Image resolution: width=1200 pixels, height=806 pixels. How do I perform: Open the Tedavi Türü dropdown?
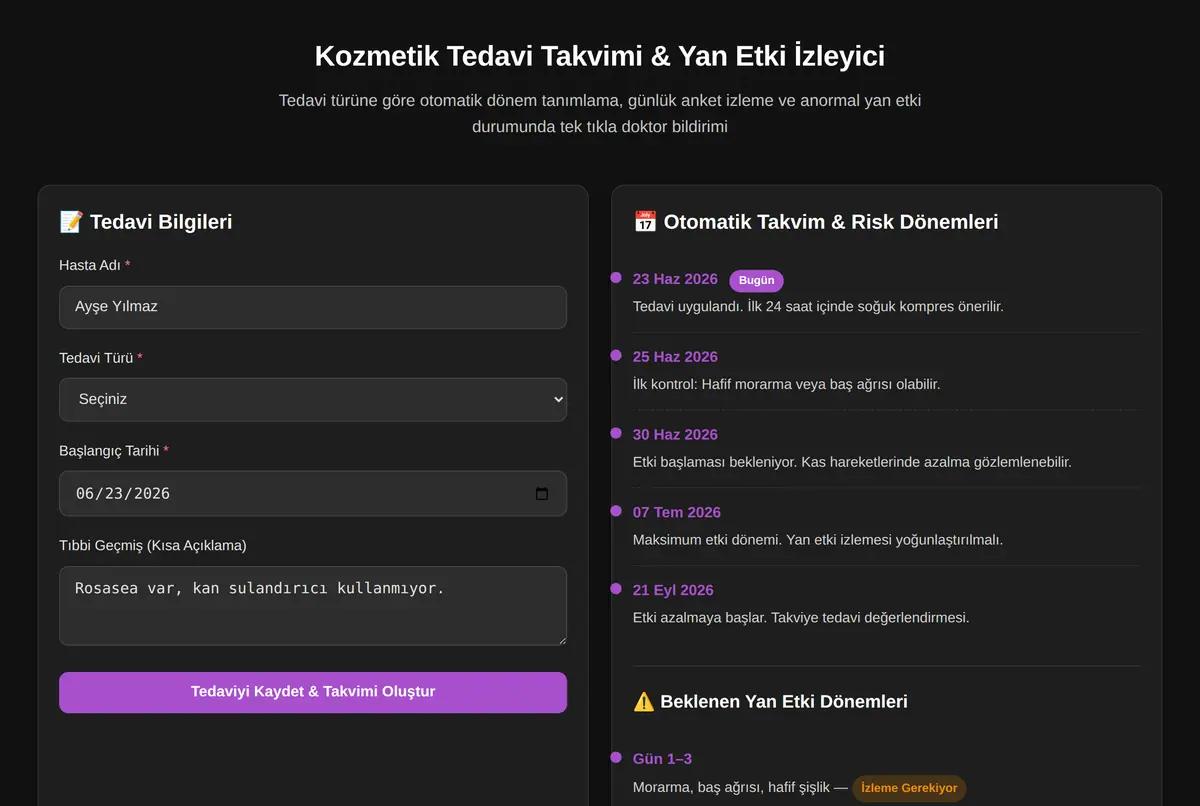(313, 399)
